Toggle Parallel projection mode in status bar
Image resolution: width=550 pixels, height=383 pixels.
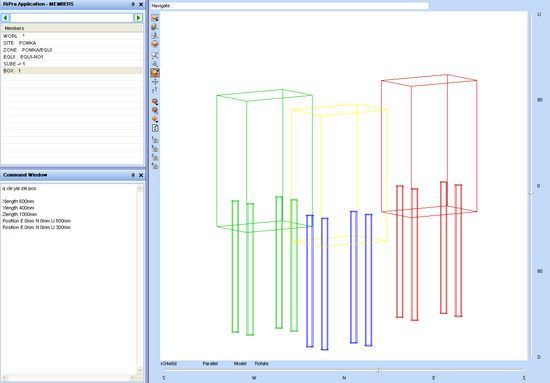click(210, 363)
